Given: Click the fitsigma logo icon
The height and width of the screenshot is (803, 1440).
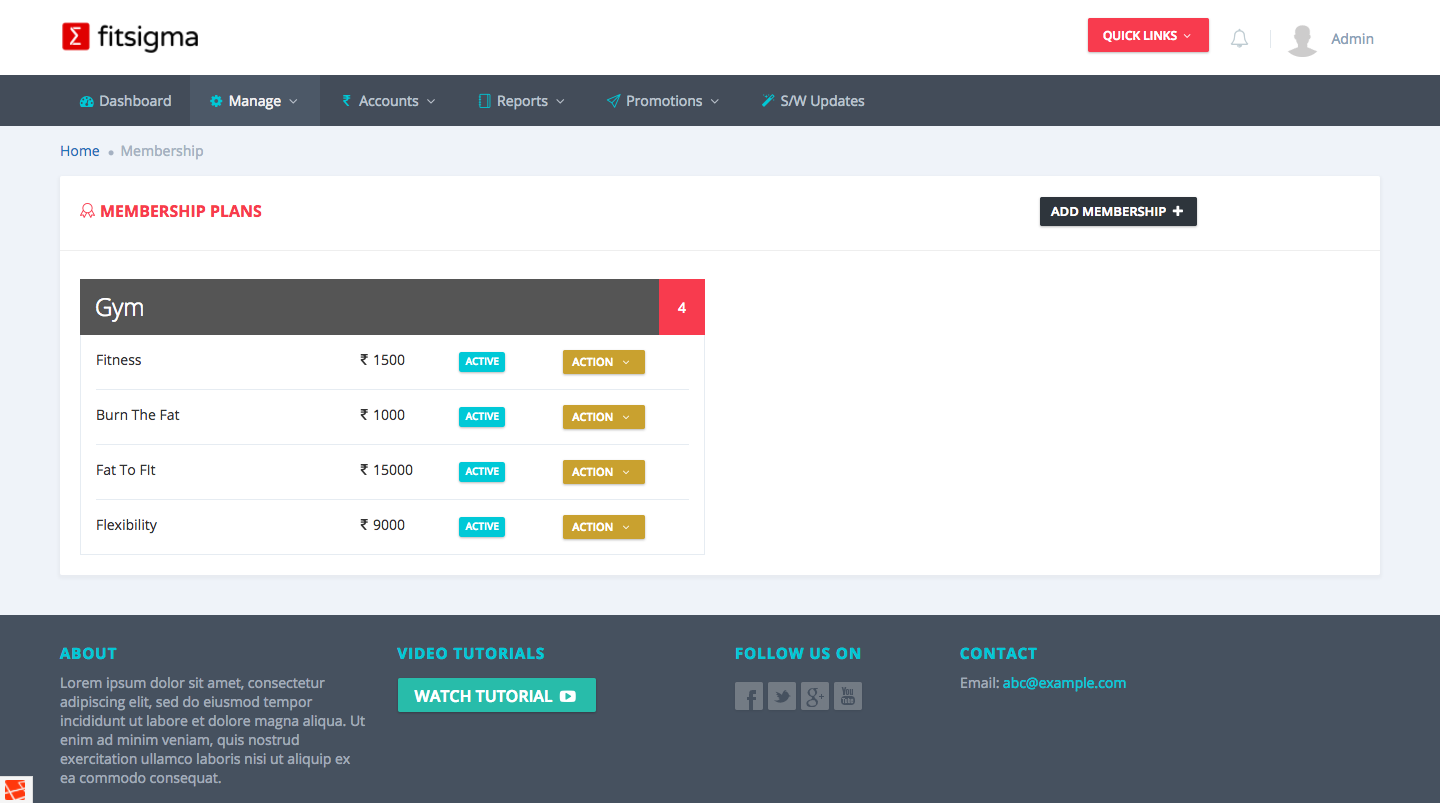Looking at the screenshot, I should (x=76, y=37).
